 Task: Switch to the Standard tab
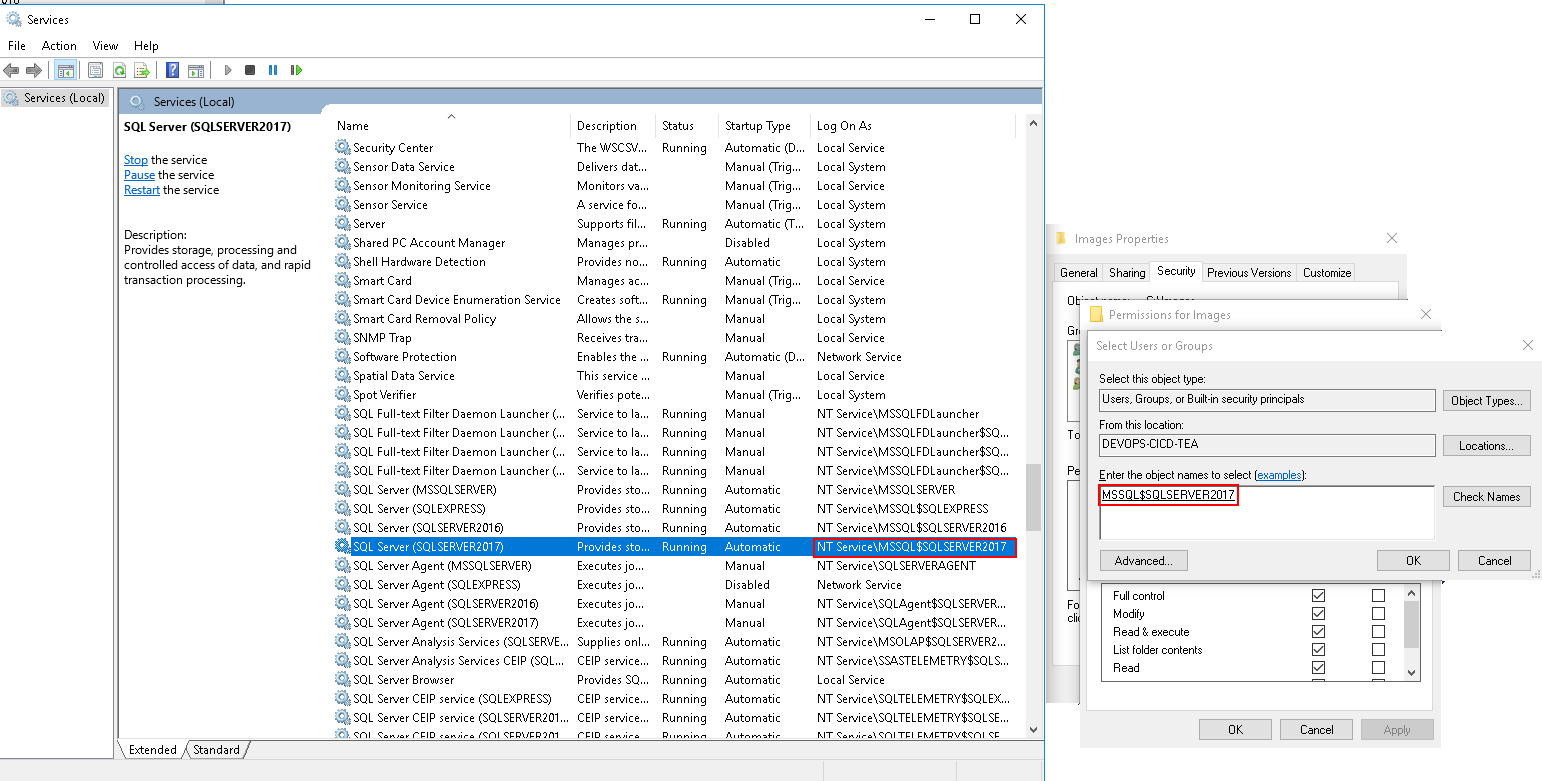(216, 750)
